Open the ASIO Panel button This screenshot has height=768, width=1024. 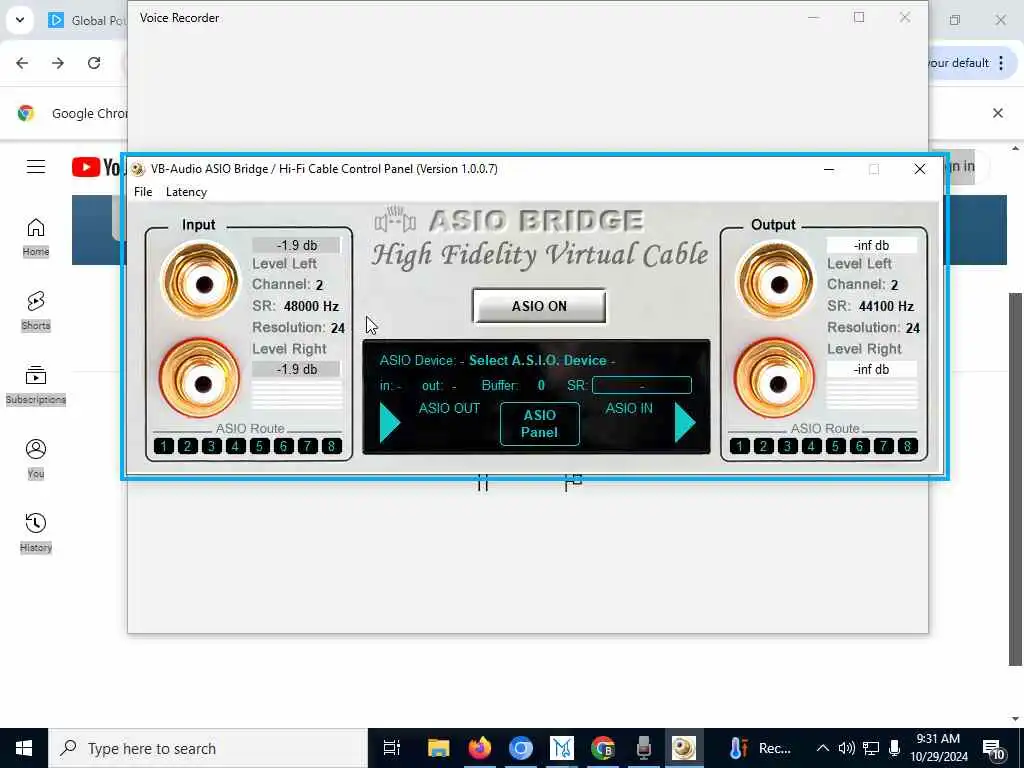(539, 423)
